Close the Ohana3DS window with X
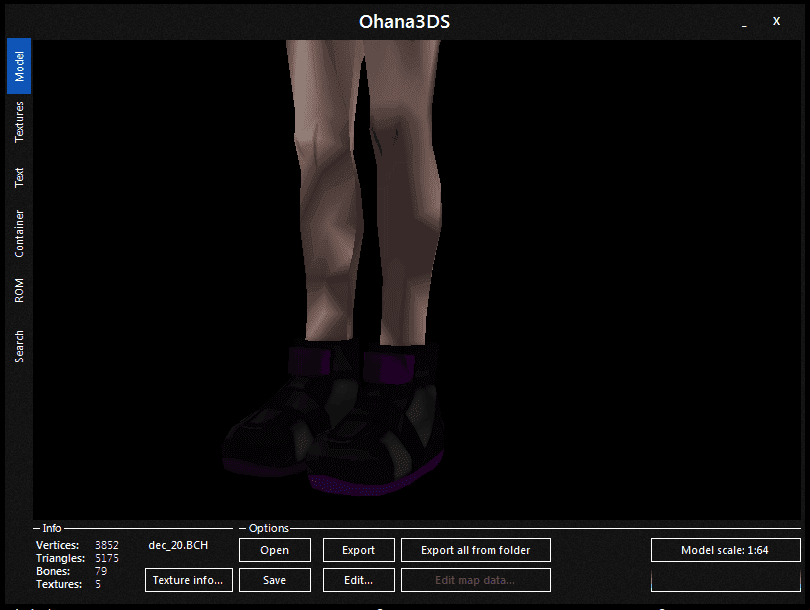Viewport: 810px width, 610px height. (776, 21)
